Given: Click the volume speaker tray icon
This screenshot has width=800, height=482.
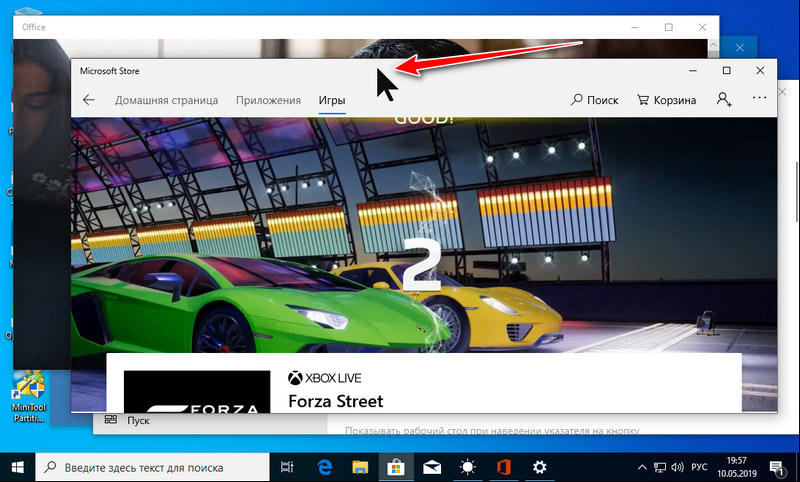Looking at the screenshot, I should pyautogui.click(x=678, y=467).
